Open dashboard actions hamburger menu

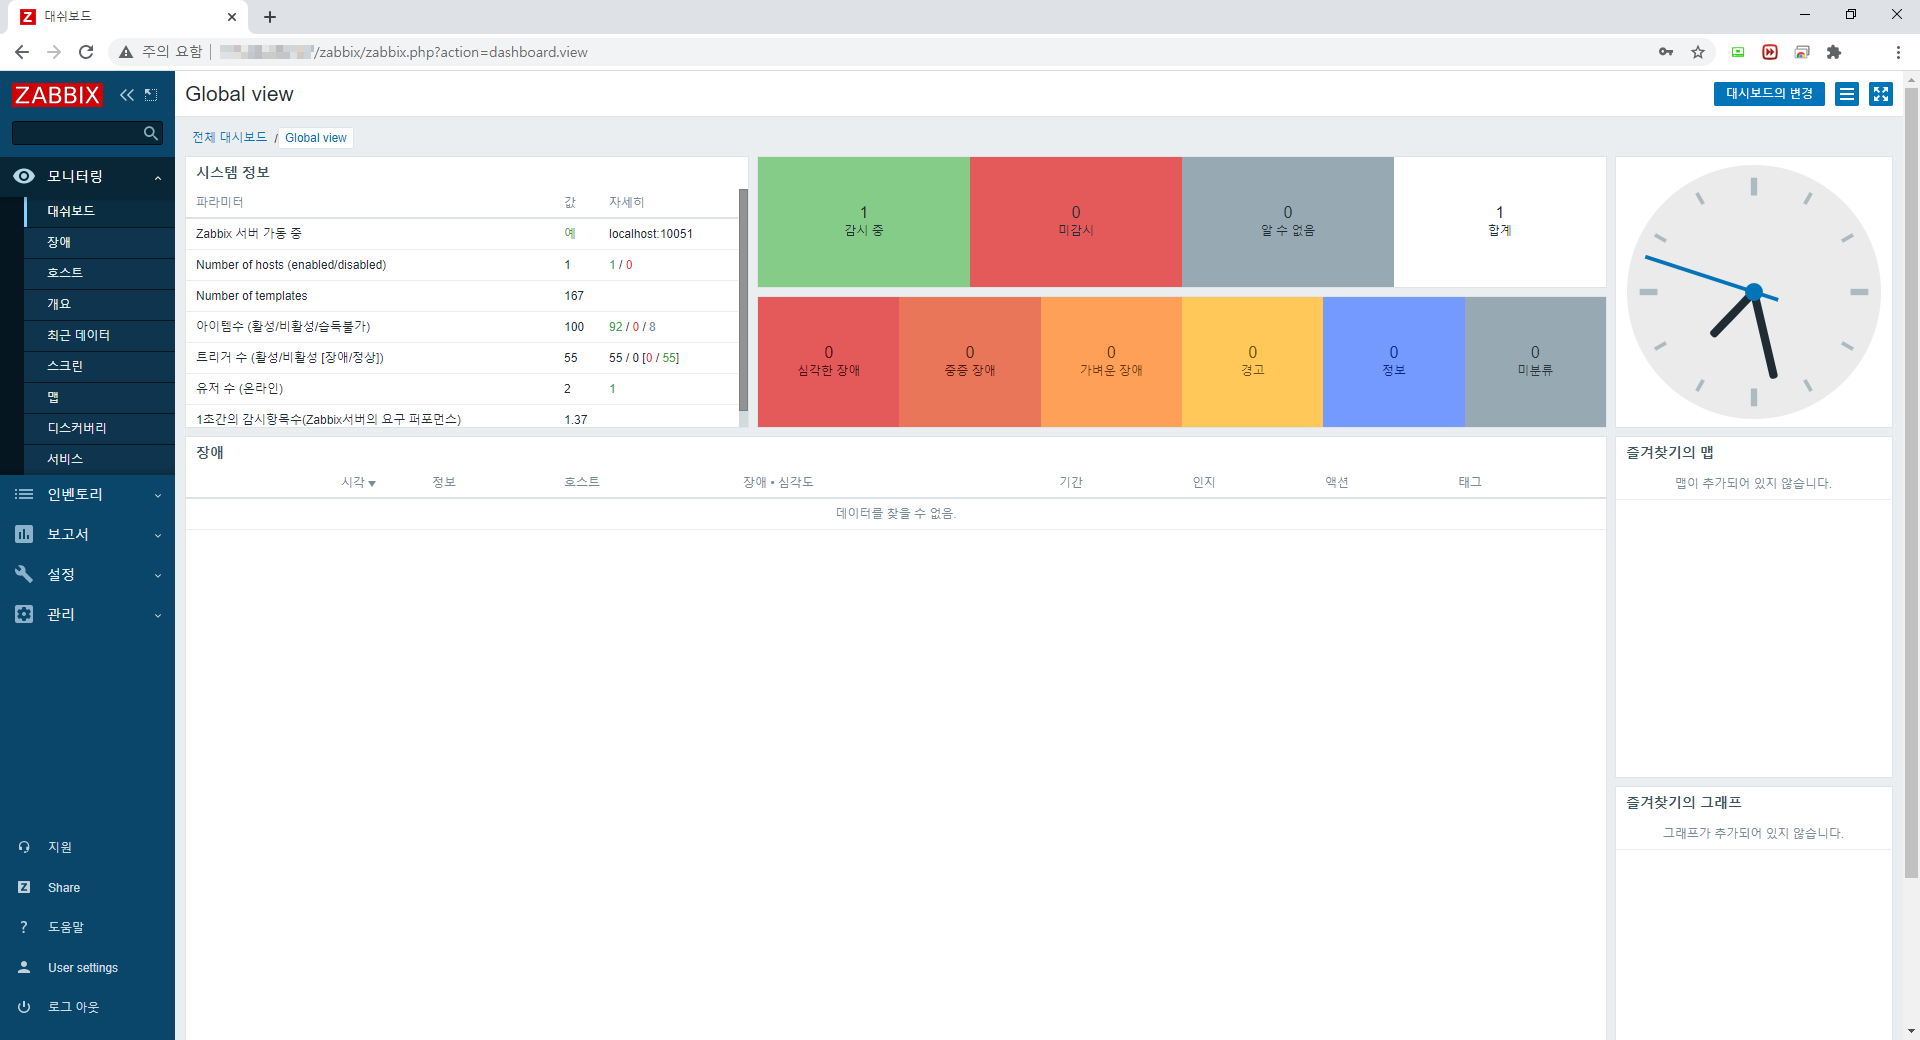[1847, 94]
